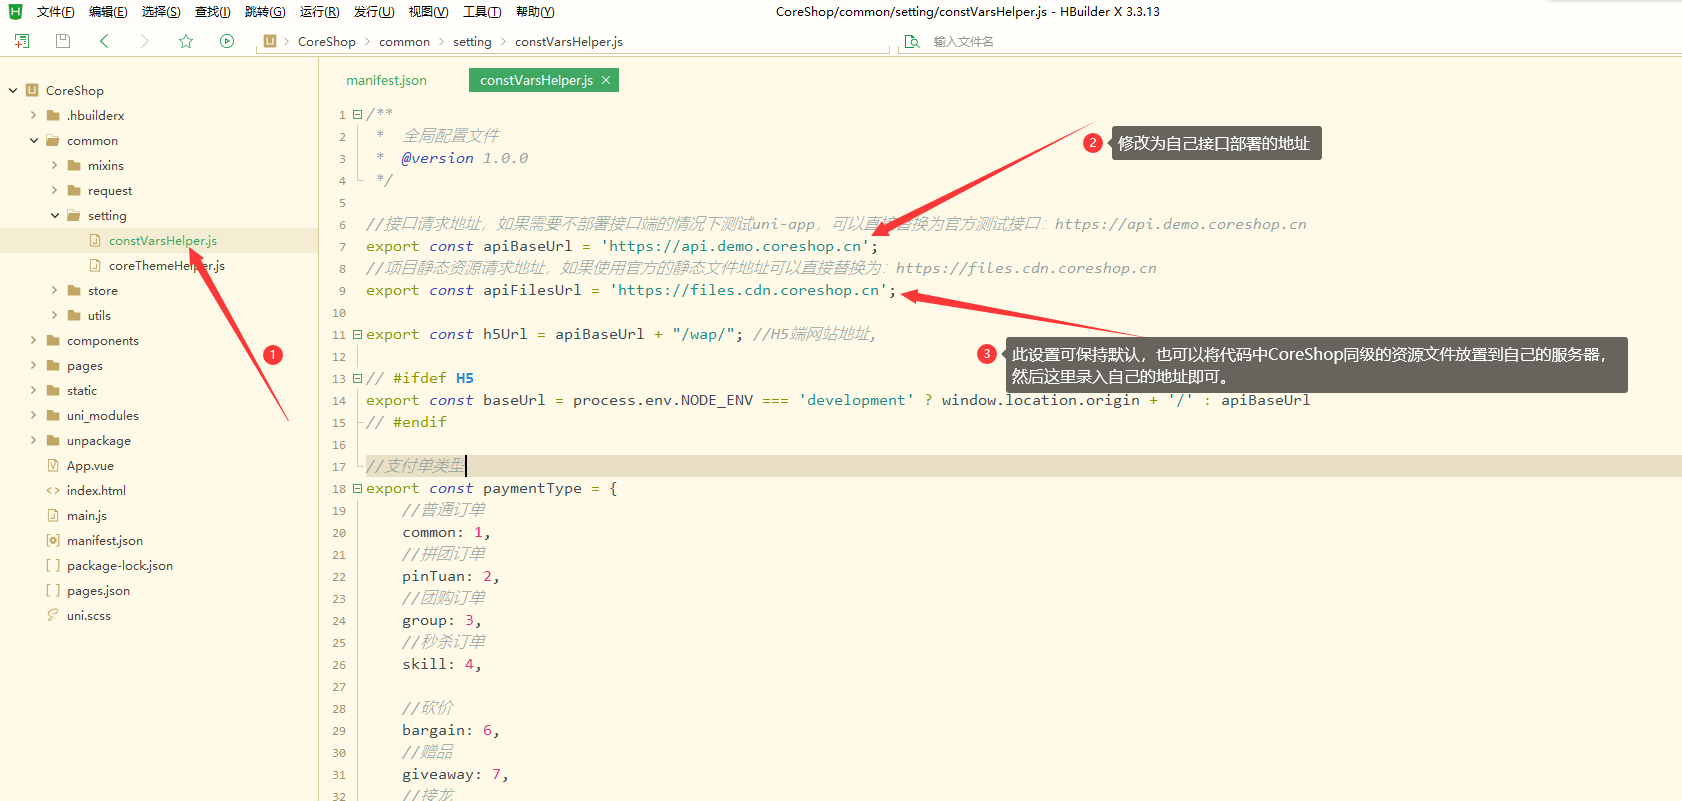Click the index.html file icon

(x=53, y=491)
